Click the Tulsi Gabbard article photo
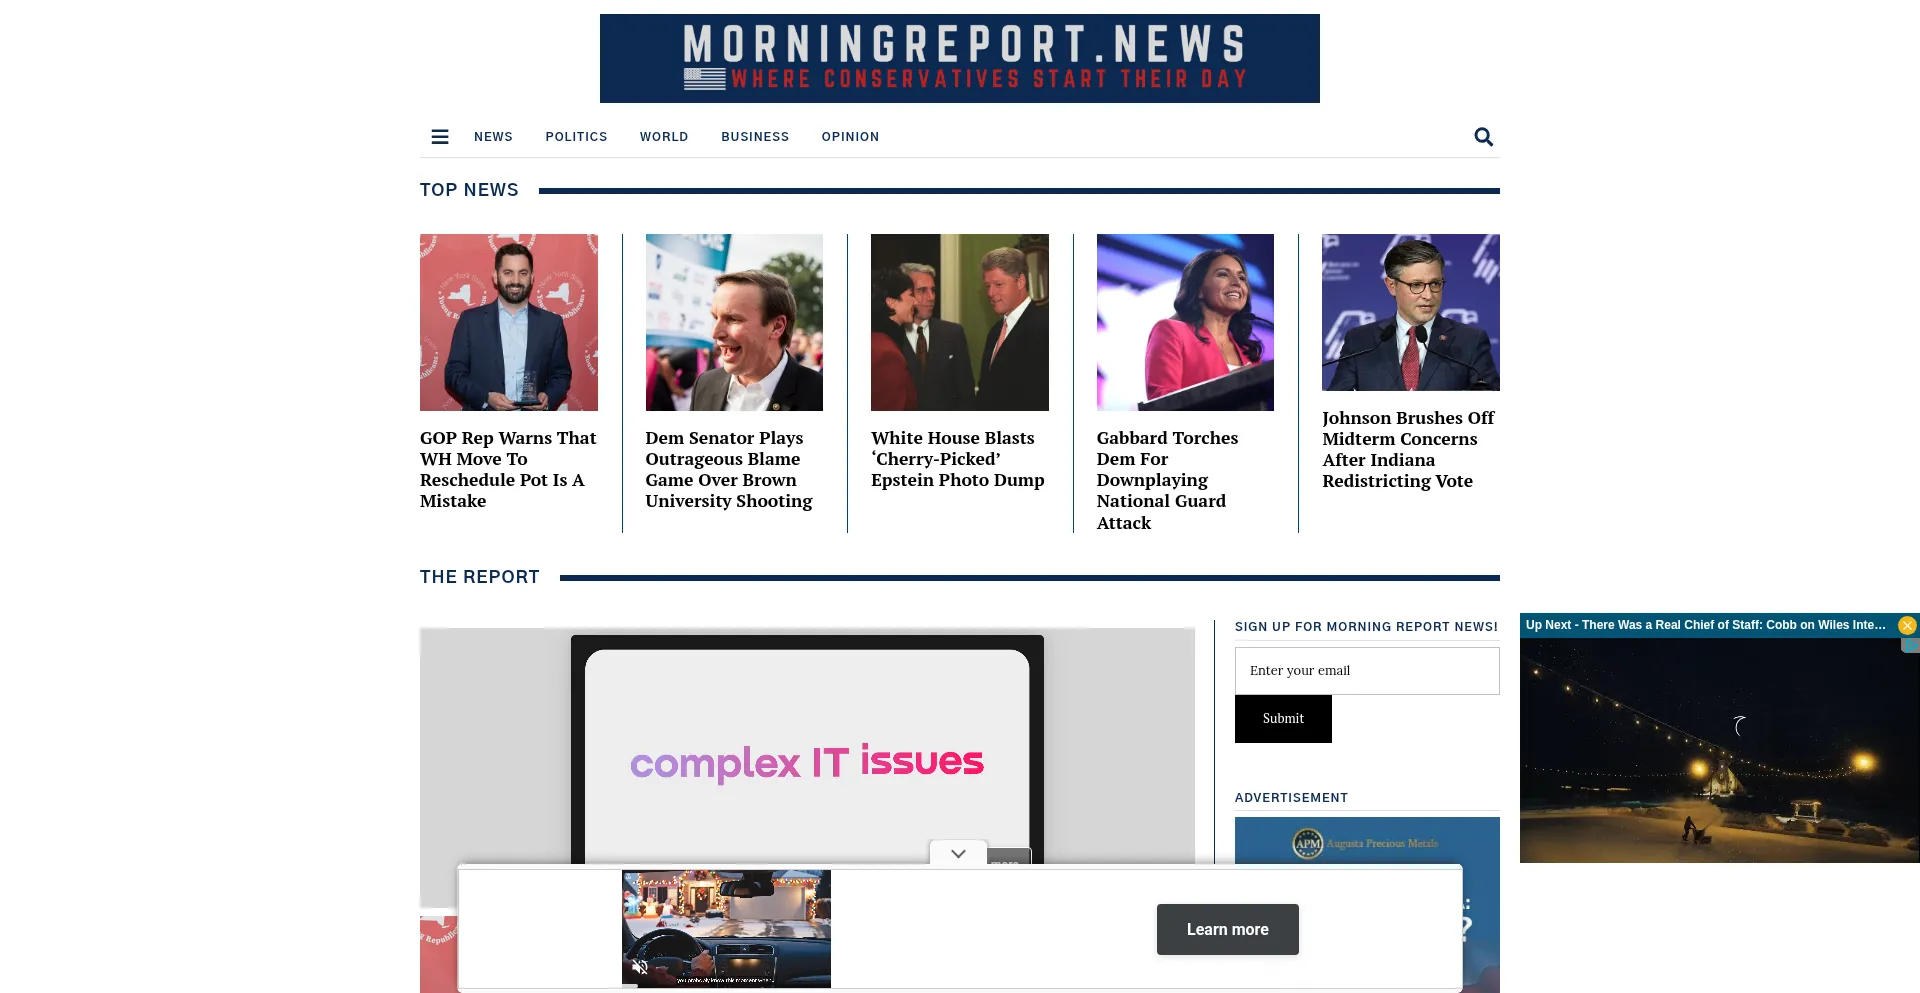This screenshot has height=993, width=1920. pyautogui.click(x=1185, y=322)
